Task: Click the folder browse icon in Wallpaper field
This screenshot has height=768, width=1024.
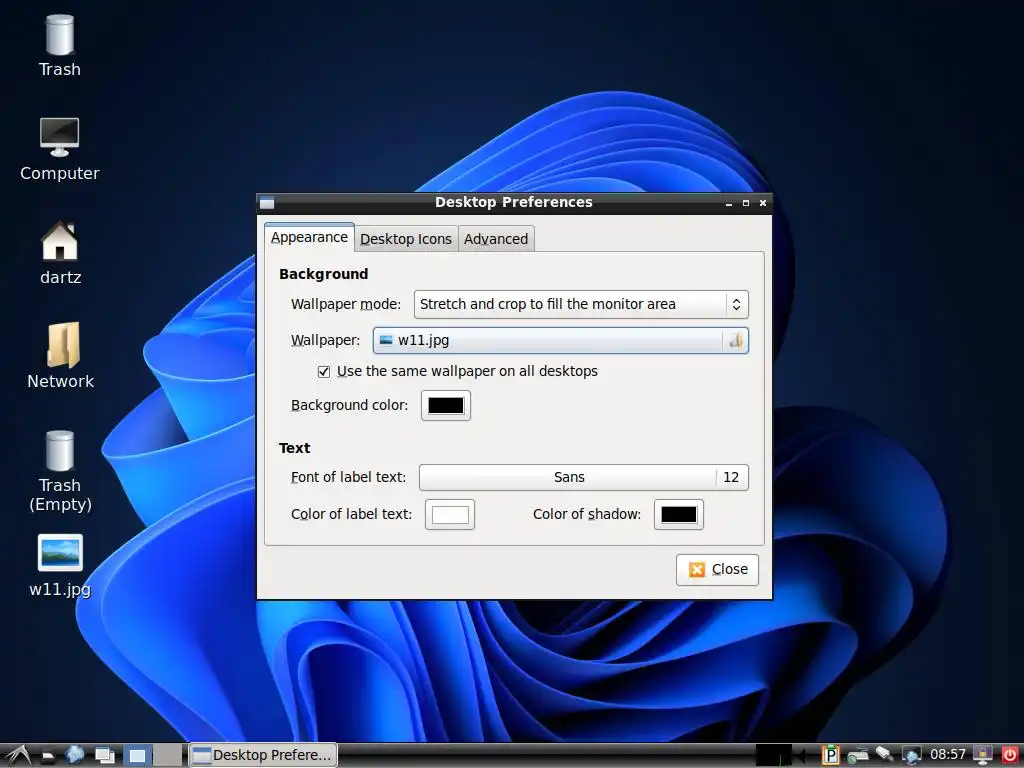Action: pos(735,340)
